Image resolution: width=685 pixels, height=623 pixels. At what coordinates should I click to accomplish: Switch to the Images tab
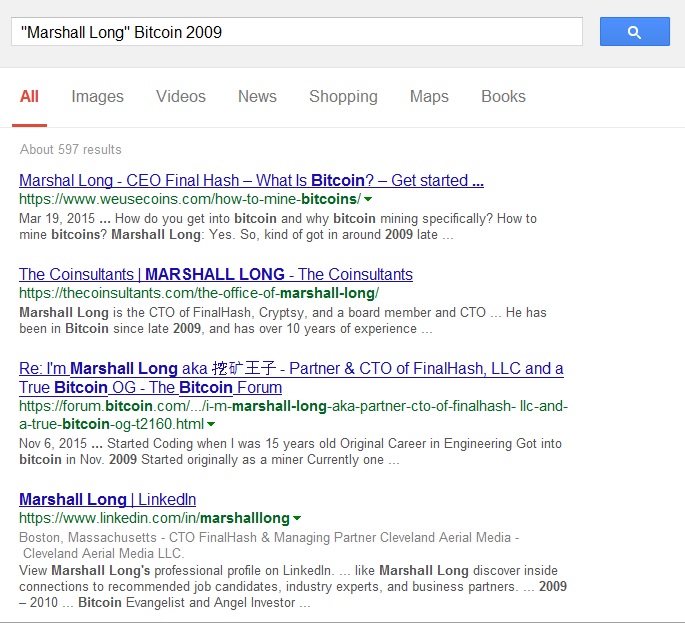(x=97, y=96)
